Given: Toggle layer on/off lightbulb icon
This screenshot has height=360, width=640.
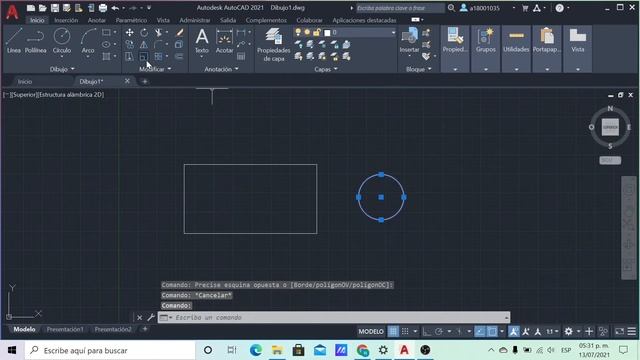Looking at the screenshot, I should click(x=298, y=32).
